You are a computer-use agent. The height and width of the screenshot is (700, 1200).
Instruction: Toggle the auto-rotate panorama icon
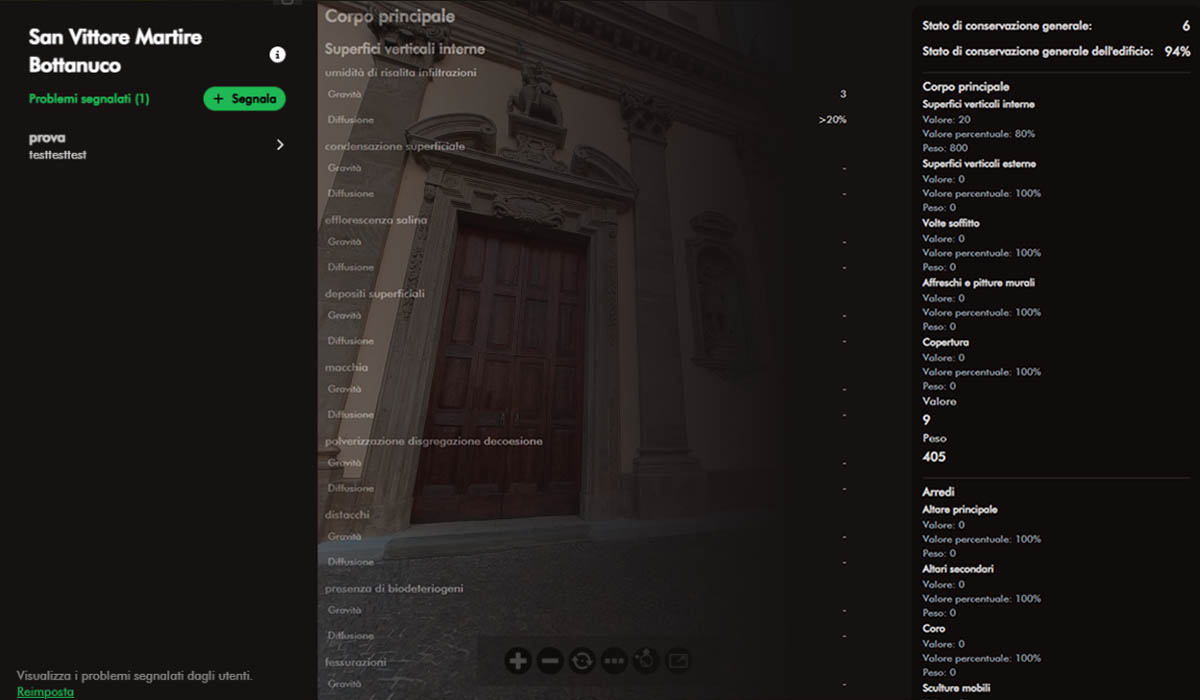582,660
